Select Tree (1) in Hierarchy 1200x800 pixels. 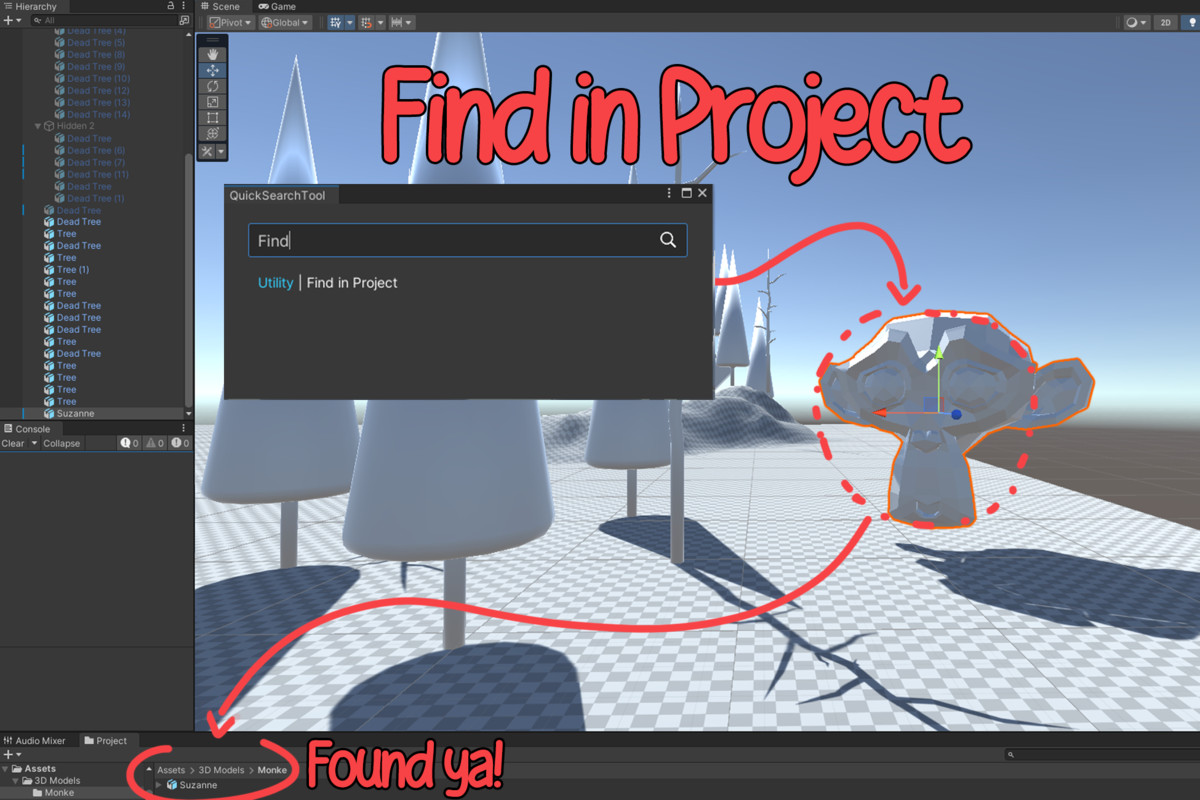point(73,270)
